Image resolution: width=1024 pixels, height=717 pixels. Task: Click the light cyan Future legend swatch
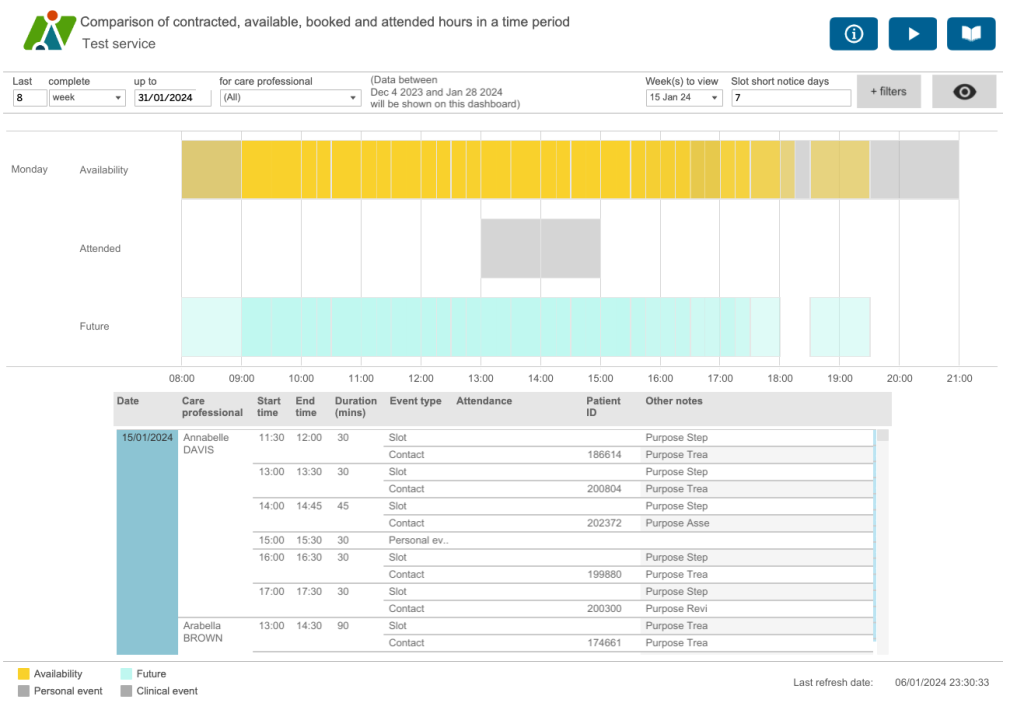[126, 674]
